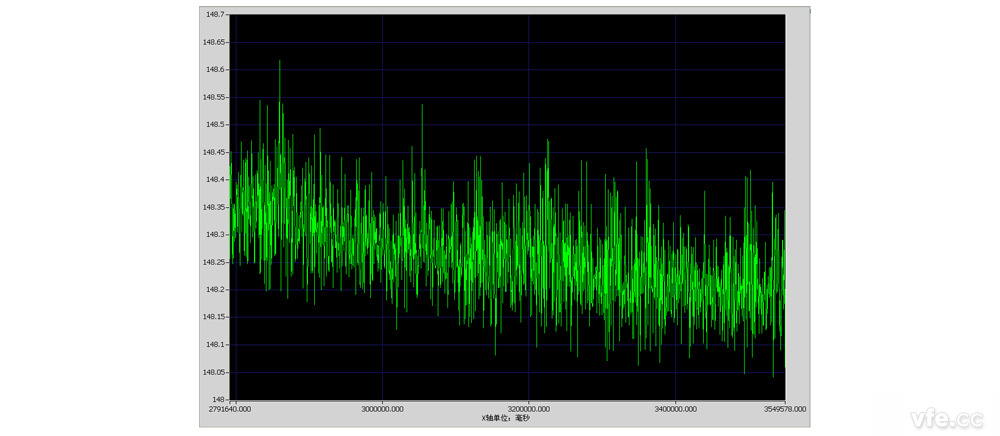1000x436 pixels.
Task: Click the 3000000.000 X-axis tick label
Action: [x=382, y=408]
